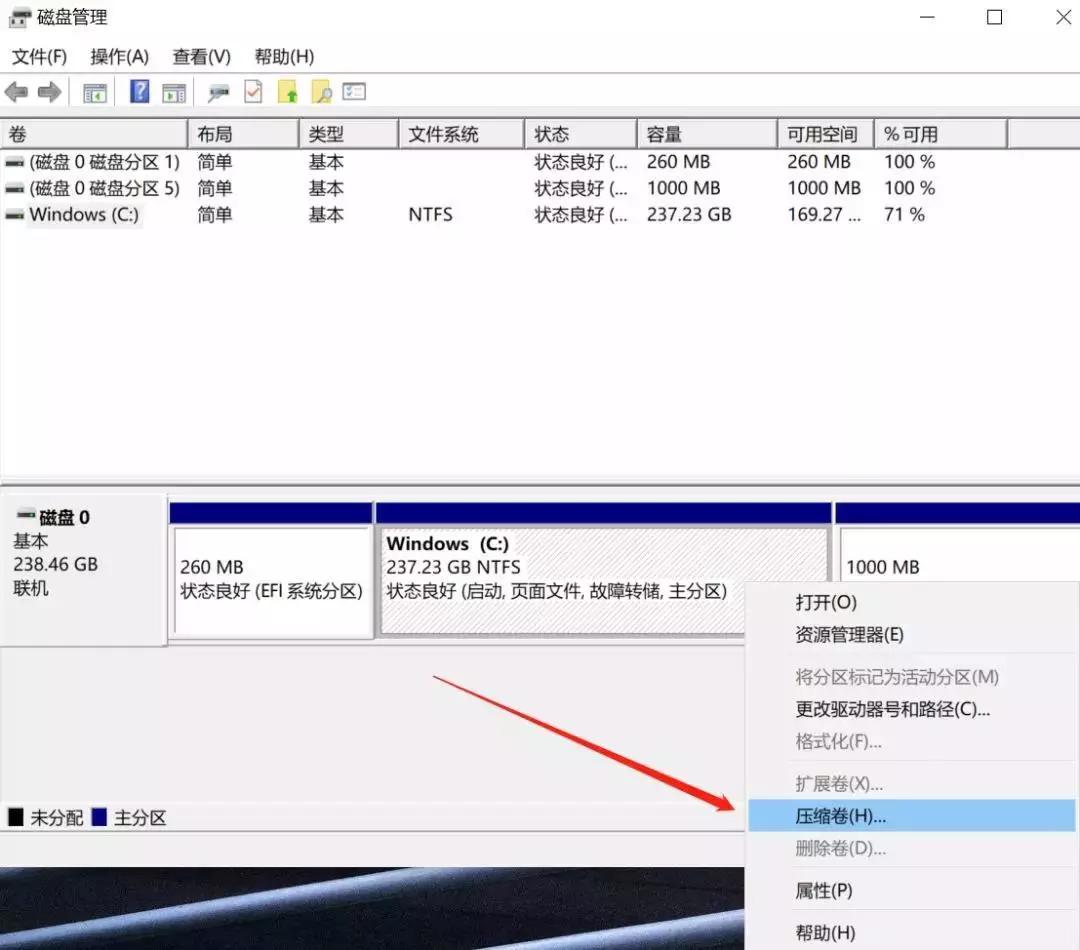Image resolution: width=1080 pixels, height=950 pixels.
Task: Toggle the show/hide action pane toolbar button
Action: [173, 92]
